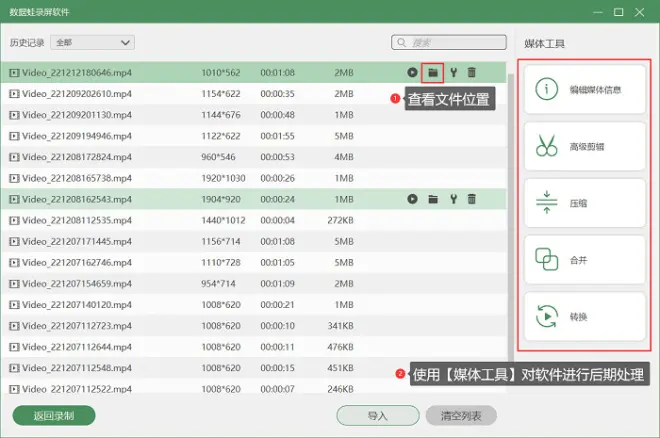The image size is (660, 438).
Task: Expand the history filter dropdown
Action: pos(93,43)
